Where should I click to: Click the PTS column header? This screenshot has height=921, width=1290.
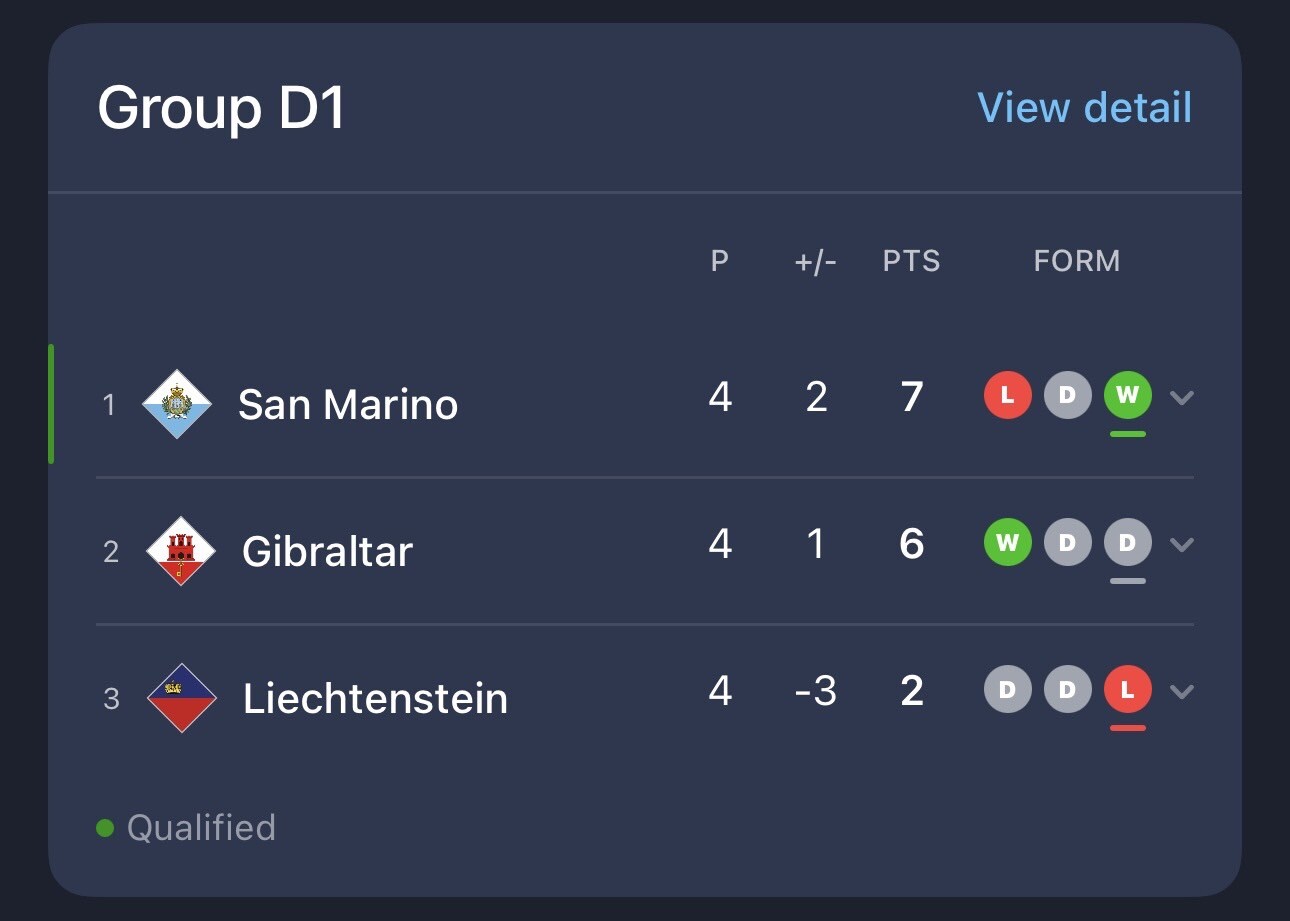(911, 262)
